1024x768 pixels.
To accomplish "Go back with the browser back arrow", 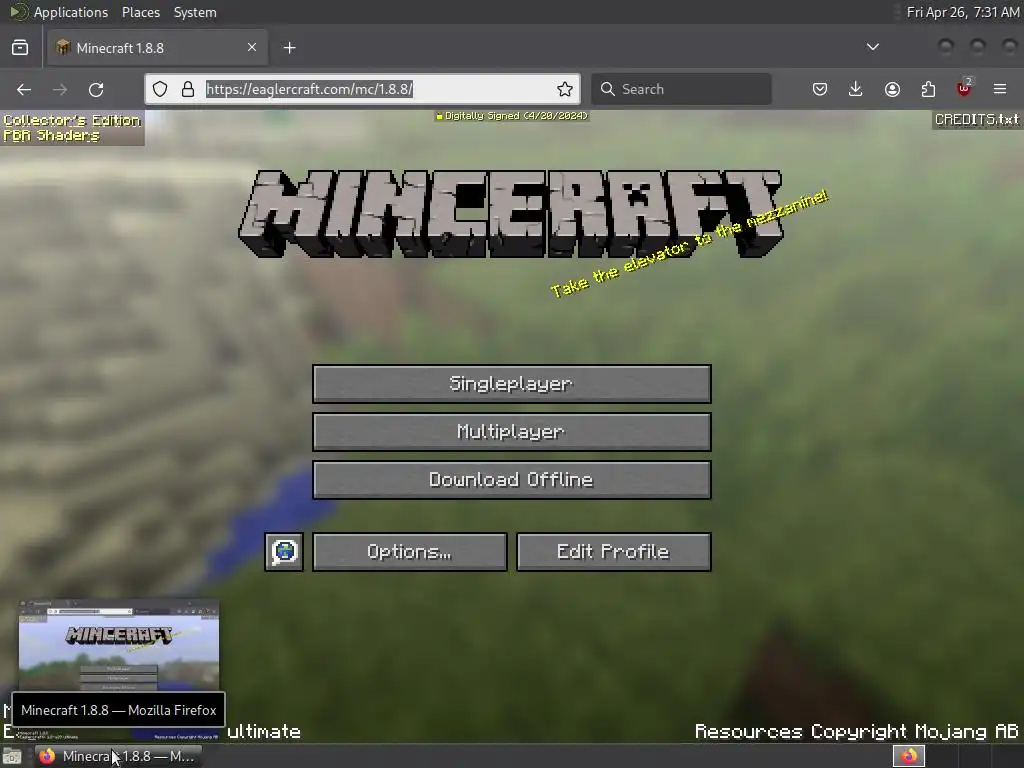I will coord(24,89).
